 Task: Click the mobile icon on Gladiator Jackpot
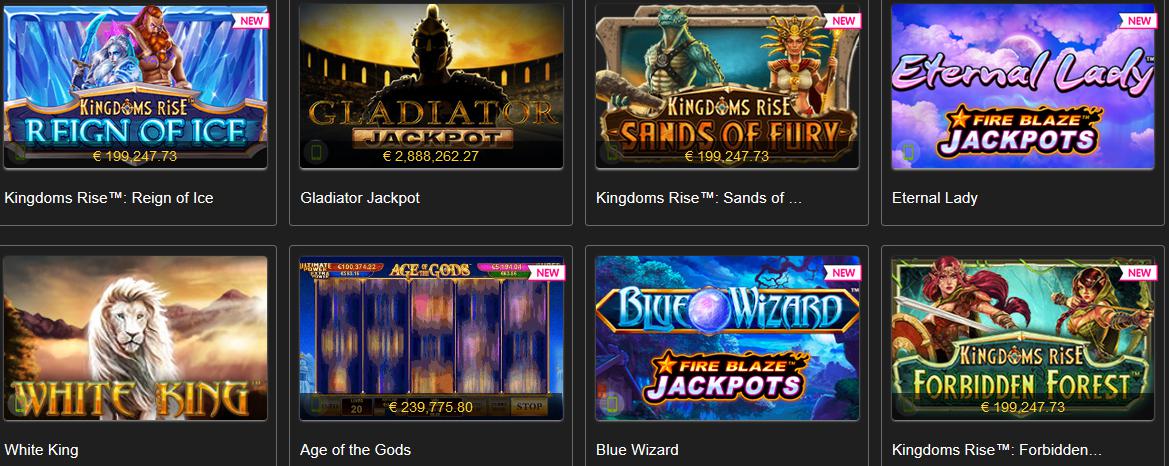(315, 153)
